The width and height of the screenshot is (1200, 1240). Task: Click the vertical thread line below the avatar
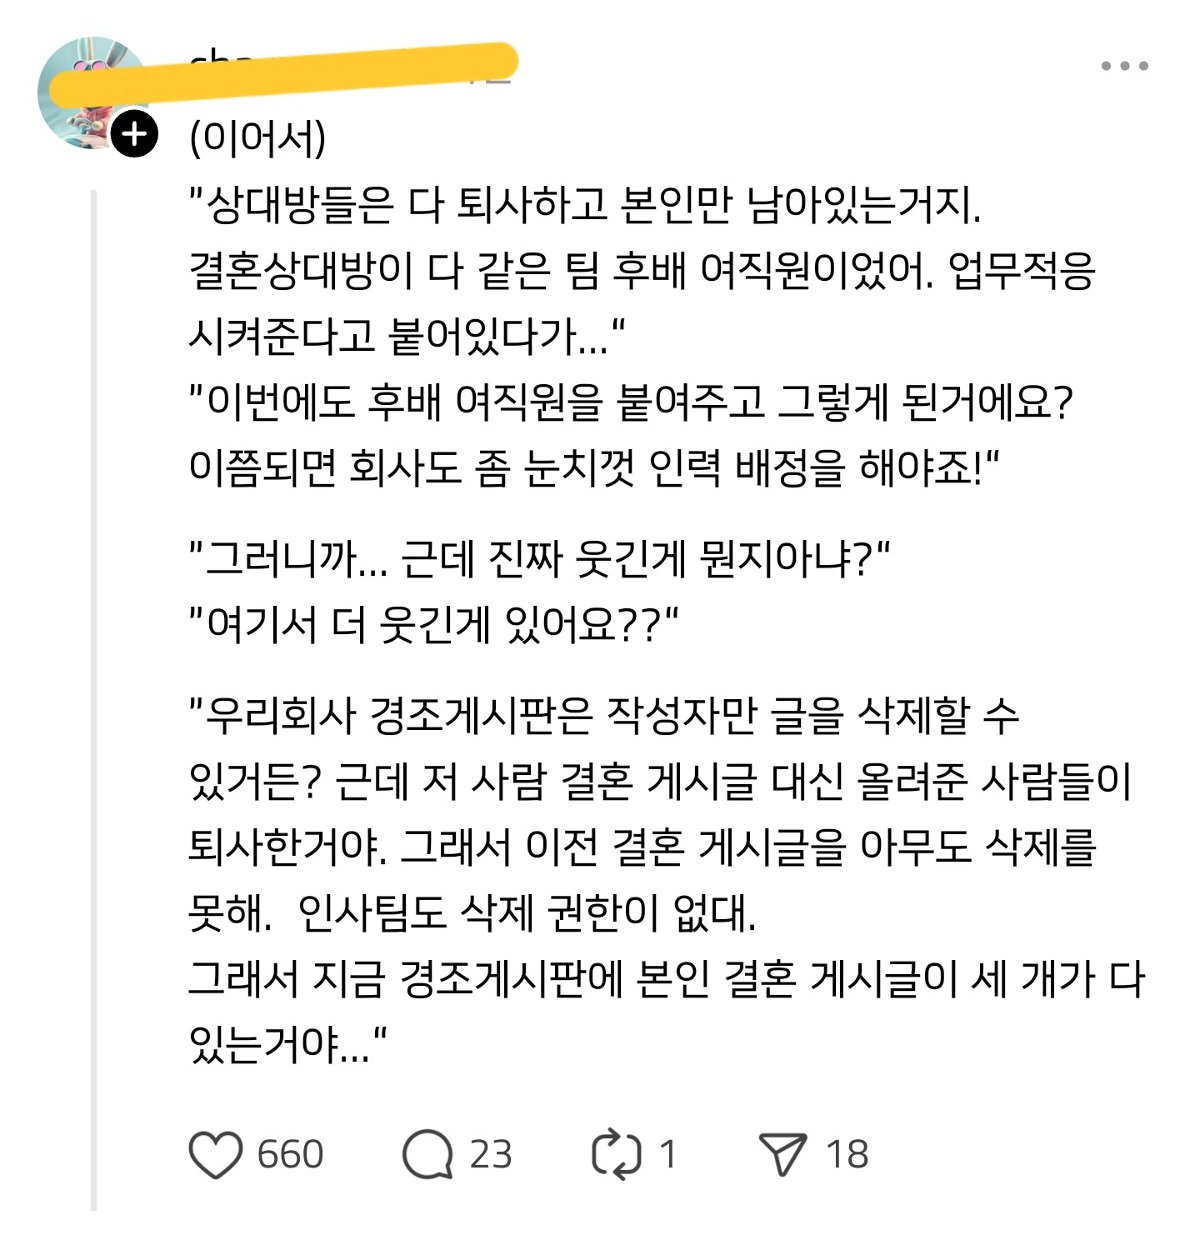(94, 700)
